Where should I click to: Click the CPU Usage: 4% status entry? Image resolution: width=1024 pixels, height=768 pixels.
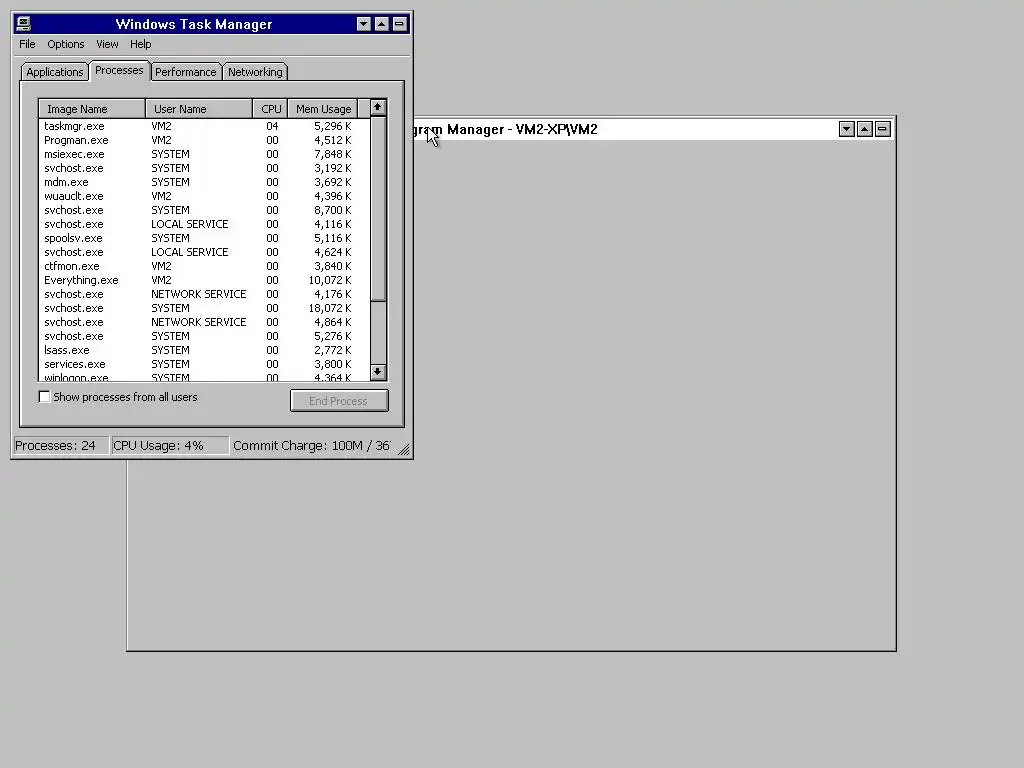170,445
